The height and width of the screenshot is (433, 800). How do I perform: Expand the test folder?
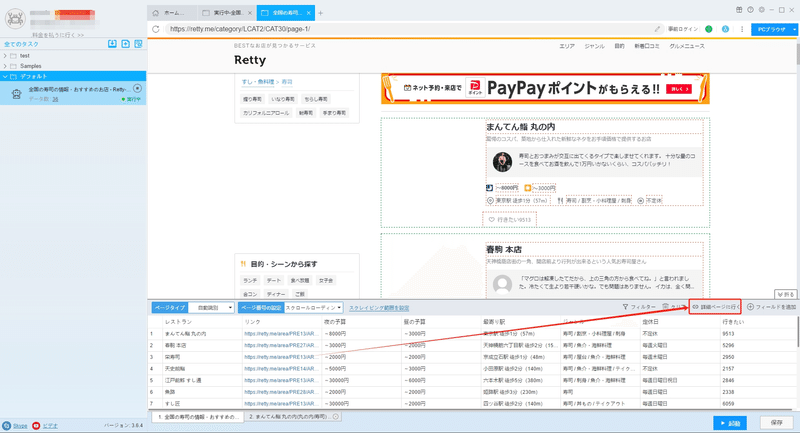pos(5,56)
